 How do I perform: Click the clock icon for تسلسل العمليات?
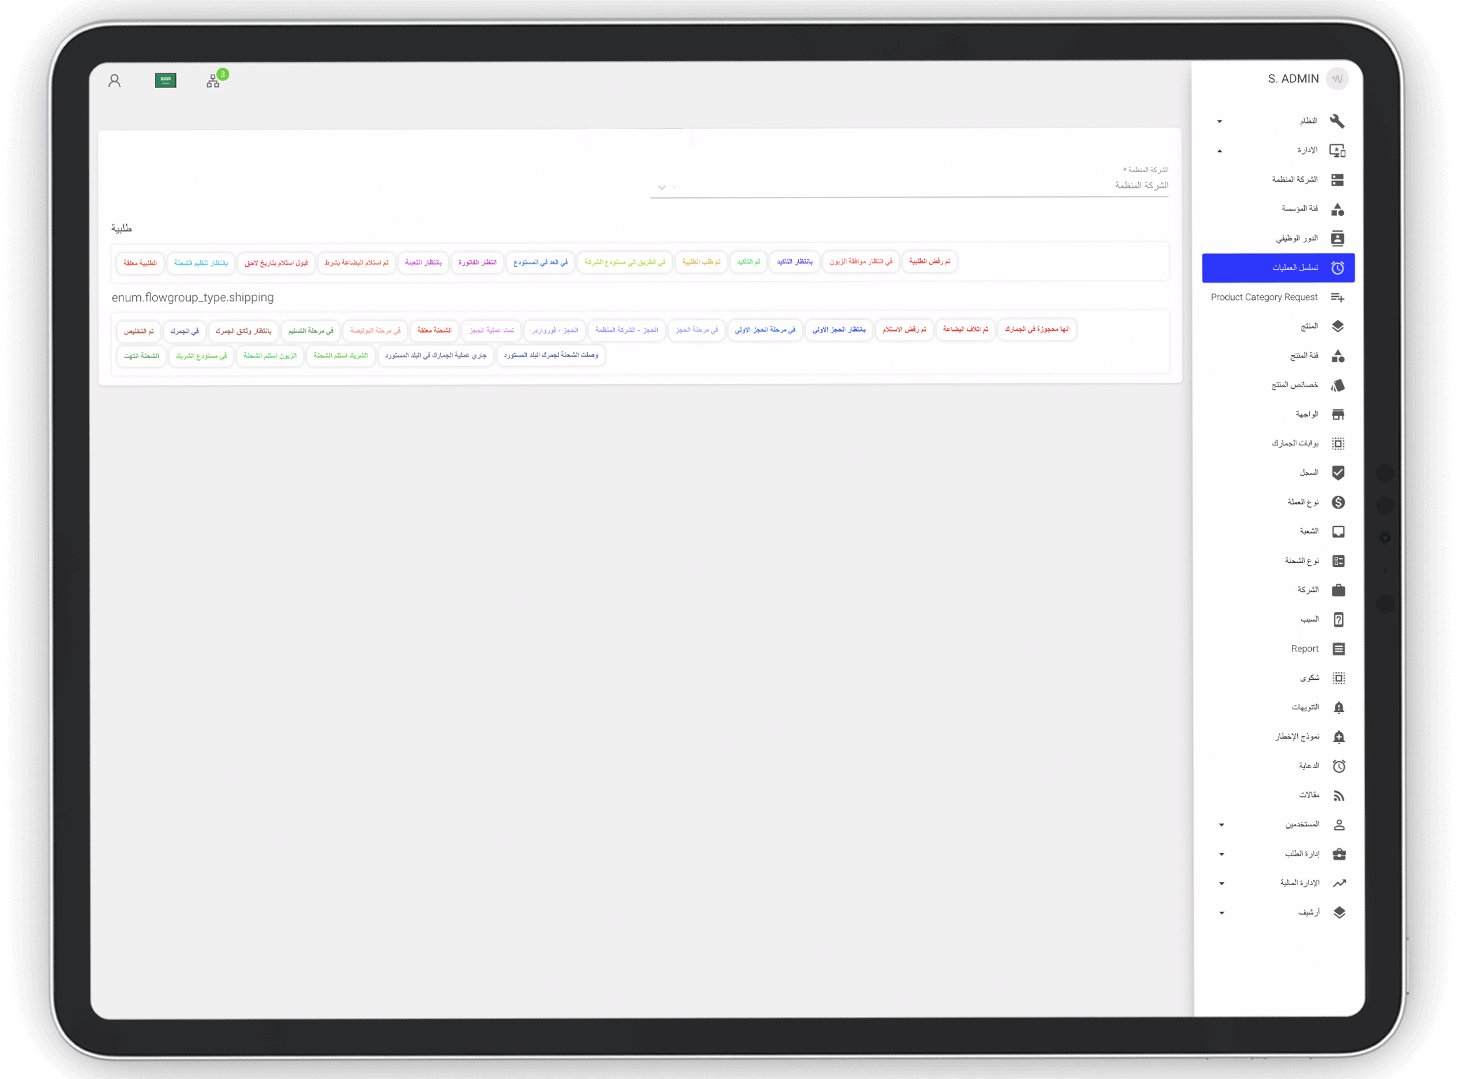pyautogui.click(x=1337, y=268)
